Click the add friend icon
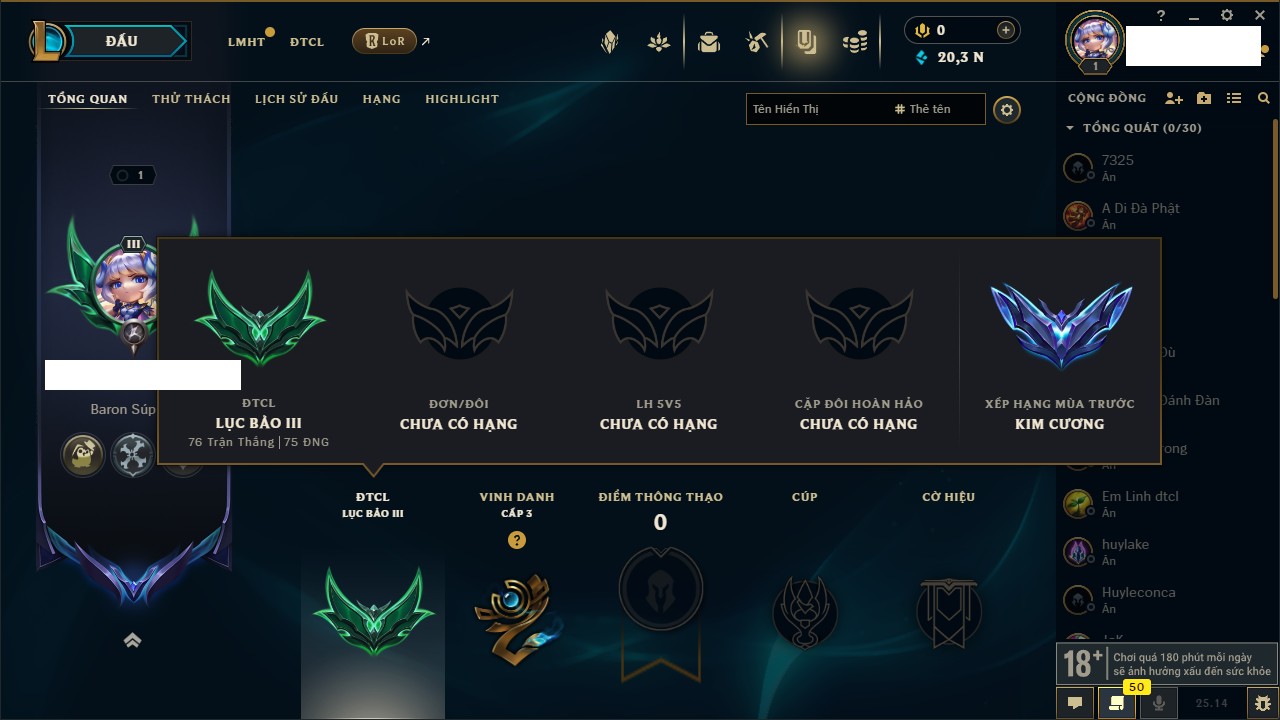The width and height of the screenshot is (1280, 720). pyautogui.click(x=1174, y=98)
